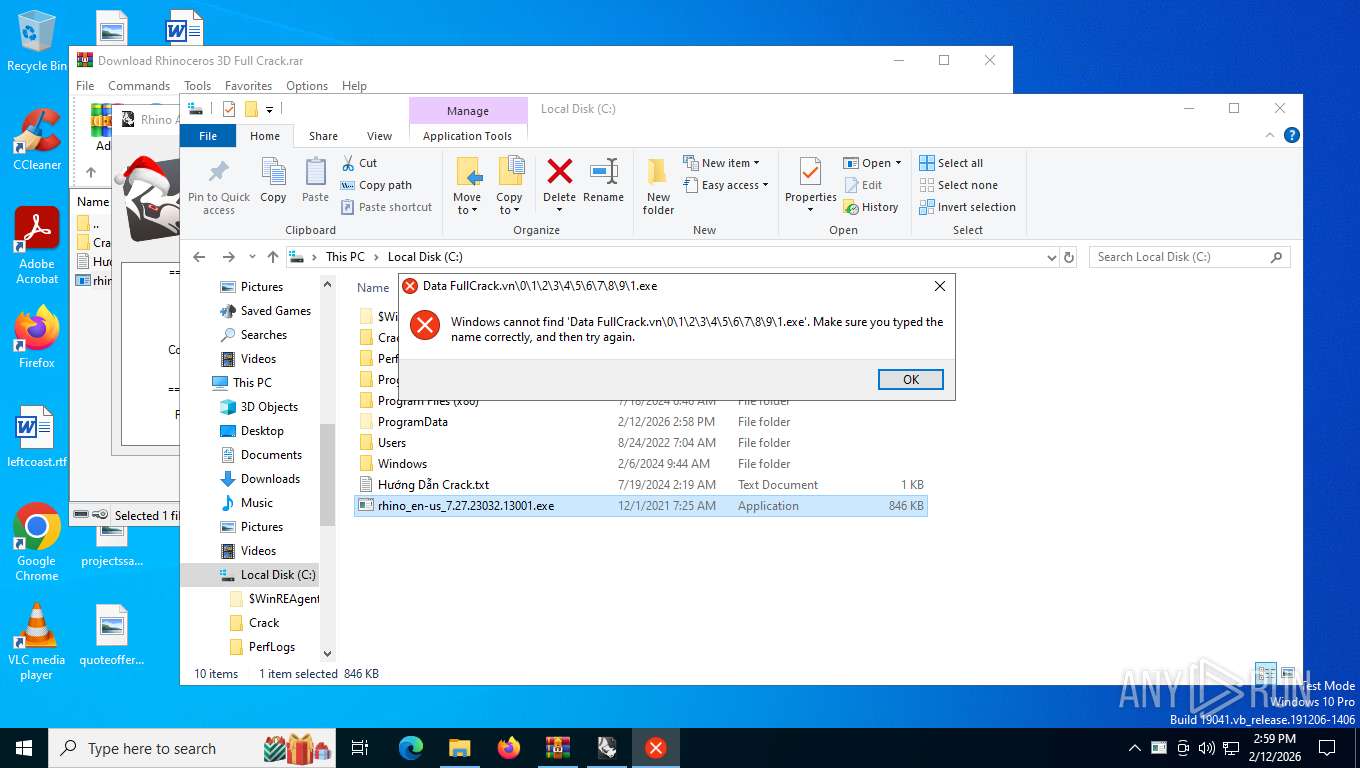1360x768 pixels.
Task: Select the Hướng Dẫn Crack.txt file
Action: tap(641, 485)
